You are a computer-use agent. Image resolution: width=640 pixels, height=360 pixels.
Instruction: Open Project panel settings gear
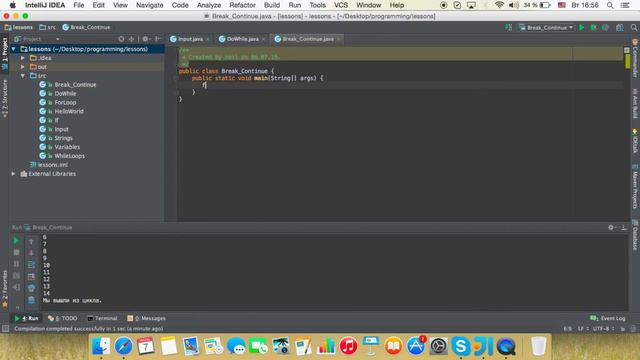point(145,39)
